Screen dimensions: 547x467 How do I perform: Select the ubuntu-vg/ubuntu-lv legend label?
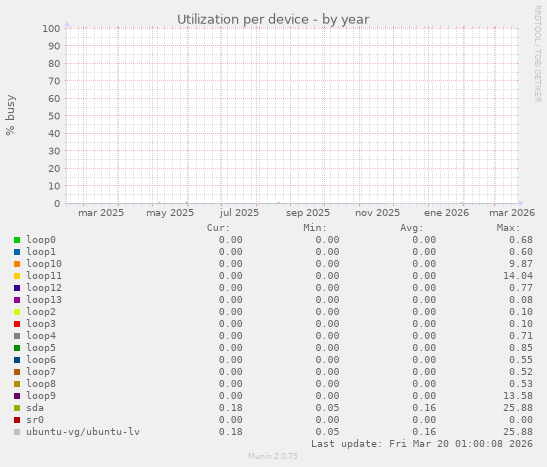83,432
